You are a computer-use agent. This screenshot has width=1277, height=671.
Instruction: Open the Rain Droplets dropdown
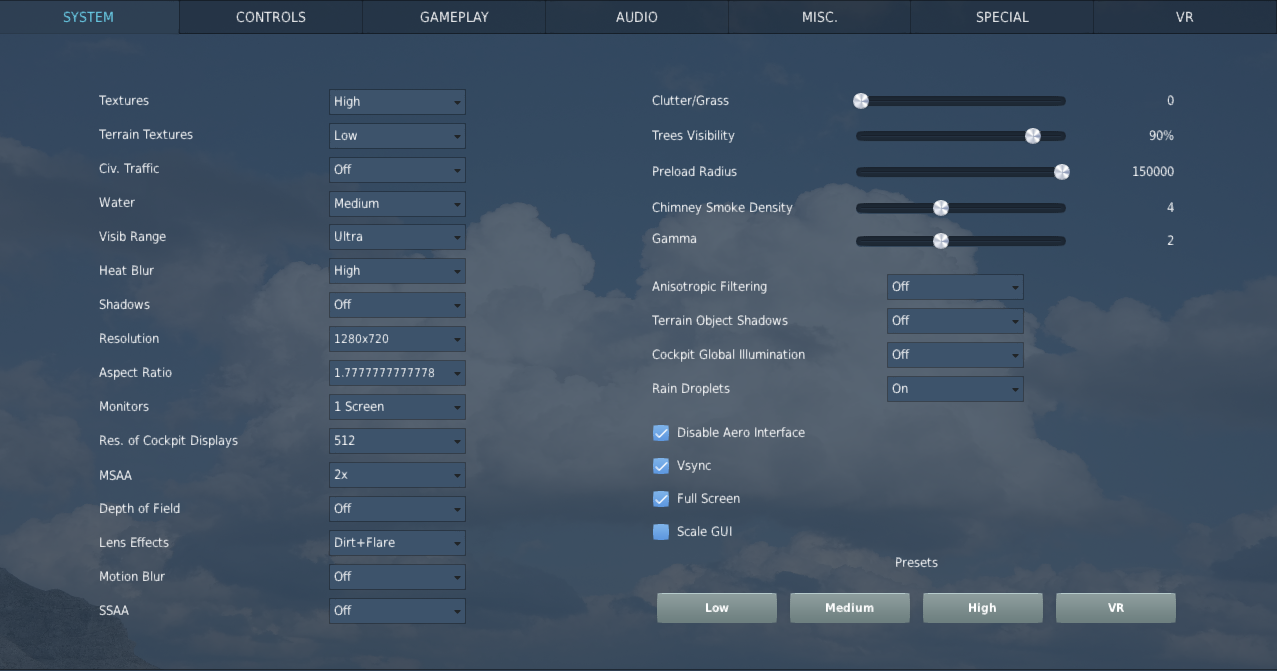click(x=955, y=389)
